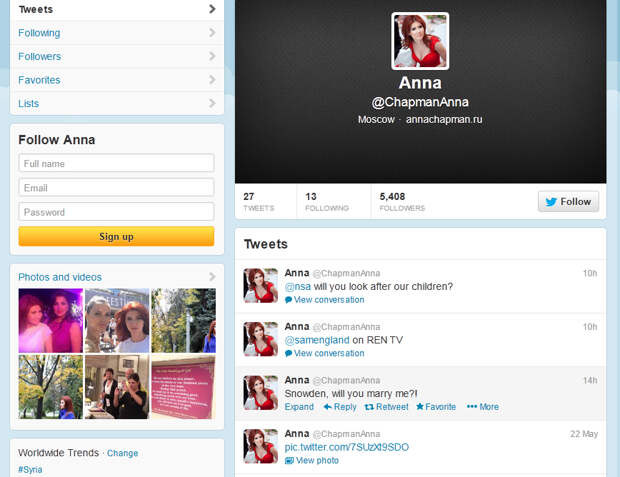Reply to the Snowden tweet
The height and width of the screenshot is (477, 620).
coord(340,407)
